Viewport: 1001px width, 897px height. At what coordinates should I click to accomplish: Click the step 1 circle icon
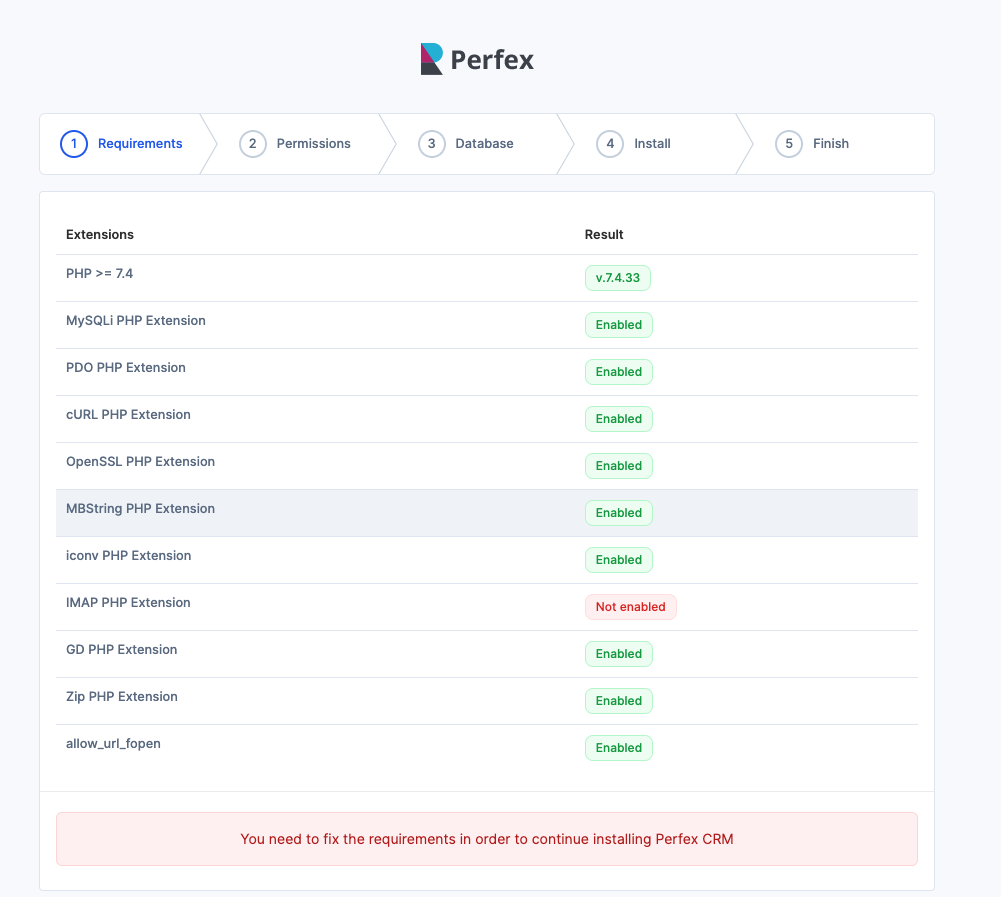click(x=74, y=144)
